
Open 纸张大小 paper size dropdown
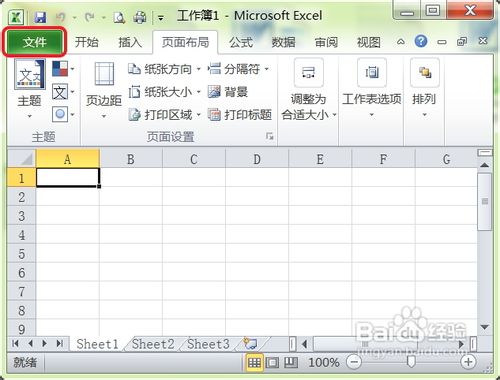point(165,92)
